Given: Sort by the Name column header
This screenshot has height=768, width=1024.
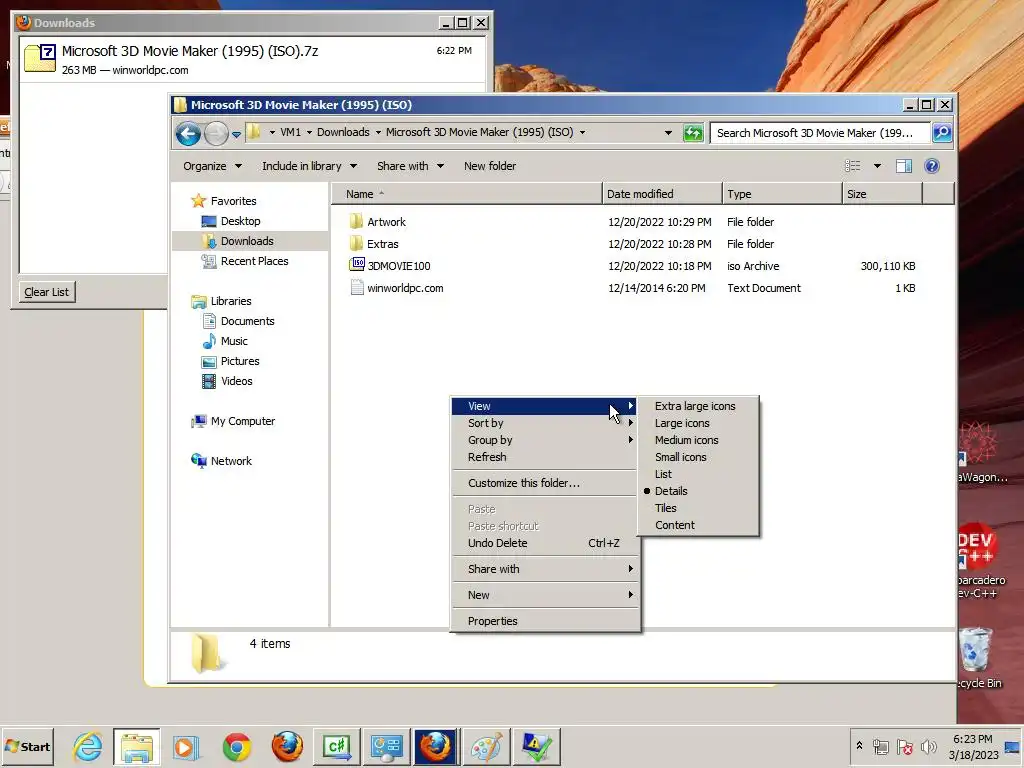Looking at the screenshot, I should point(466,194).
